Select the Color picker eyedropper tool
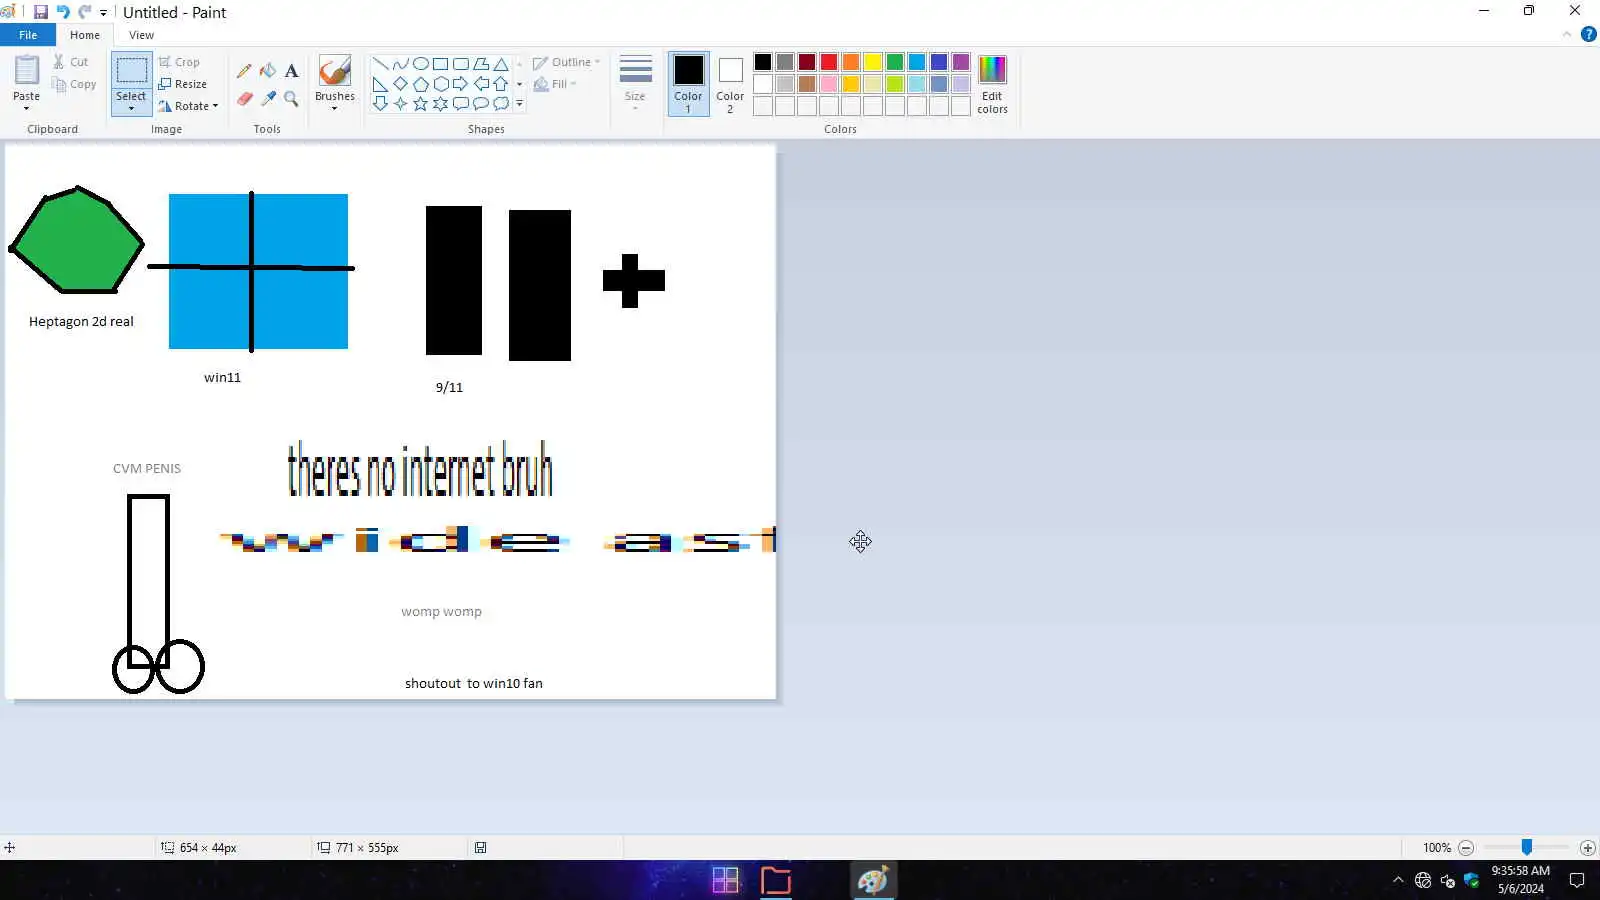1600x900 pixels. [x=268, y=98]
